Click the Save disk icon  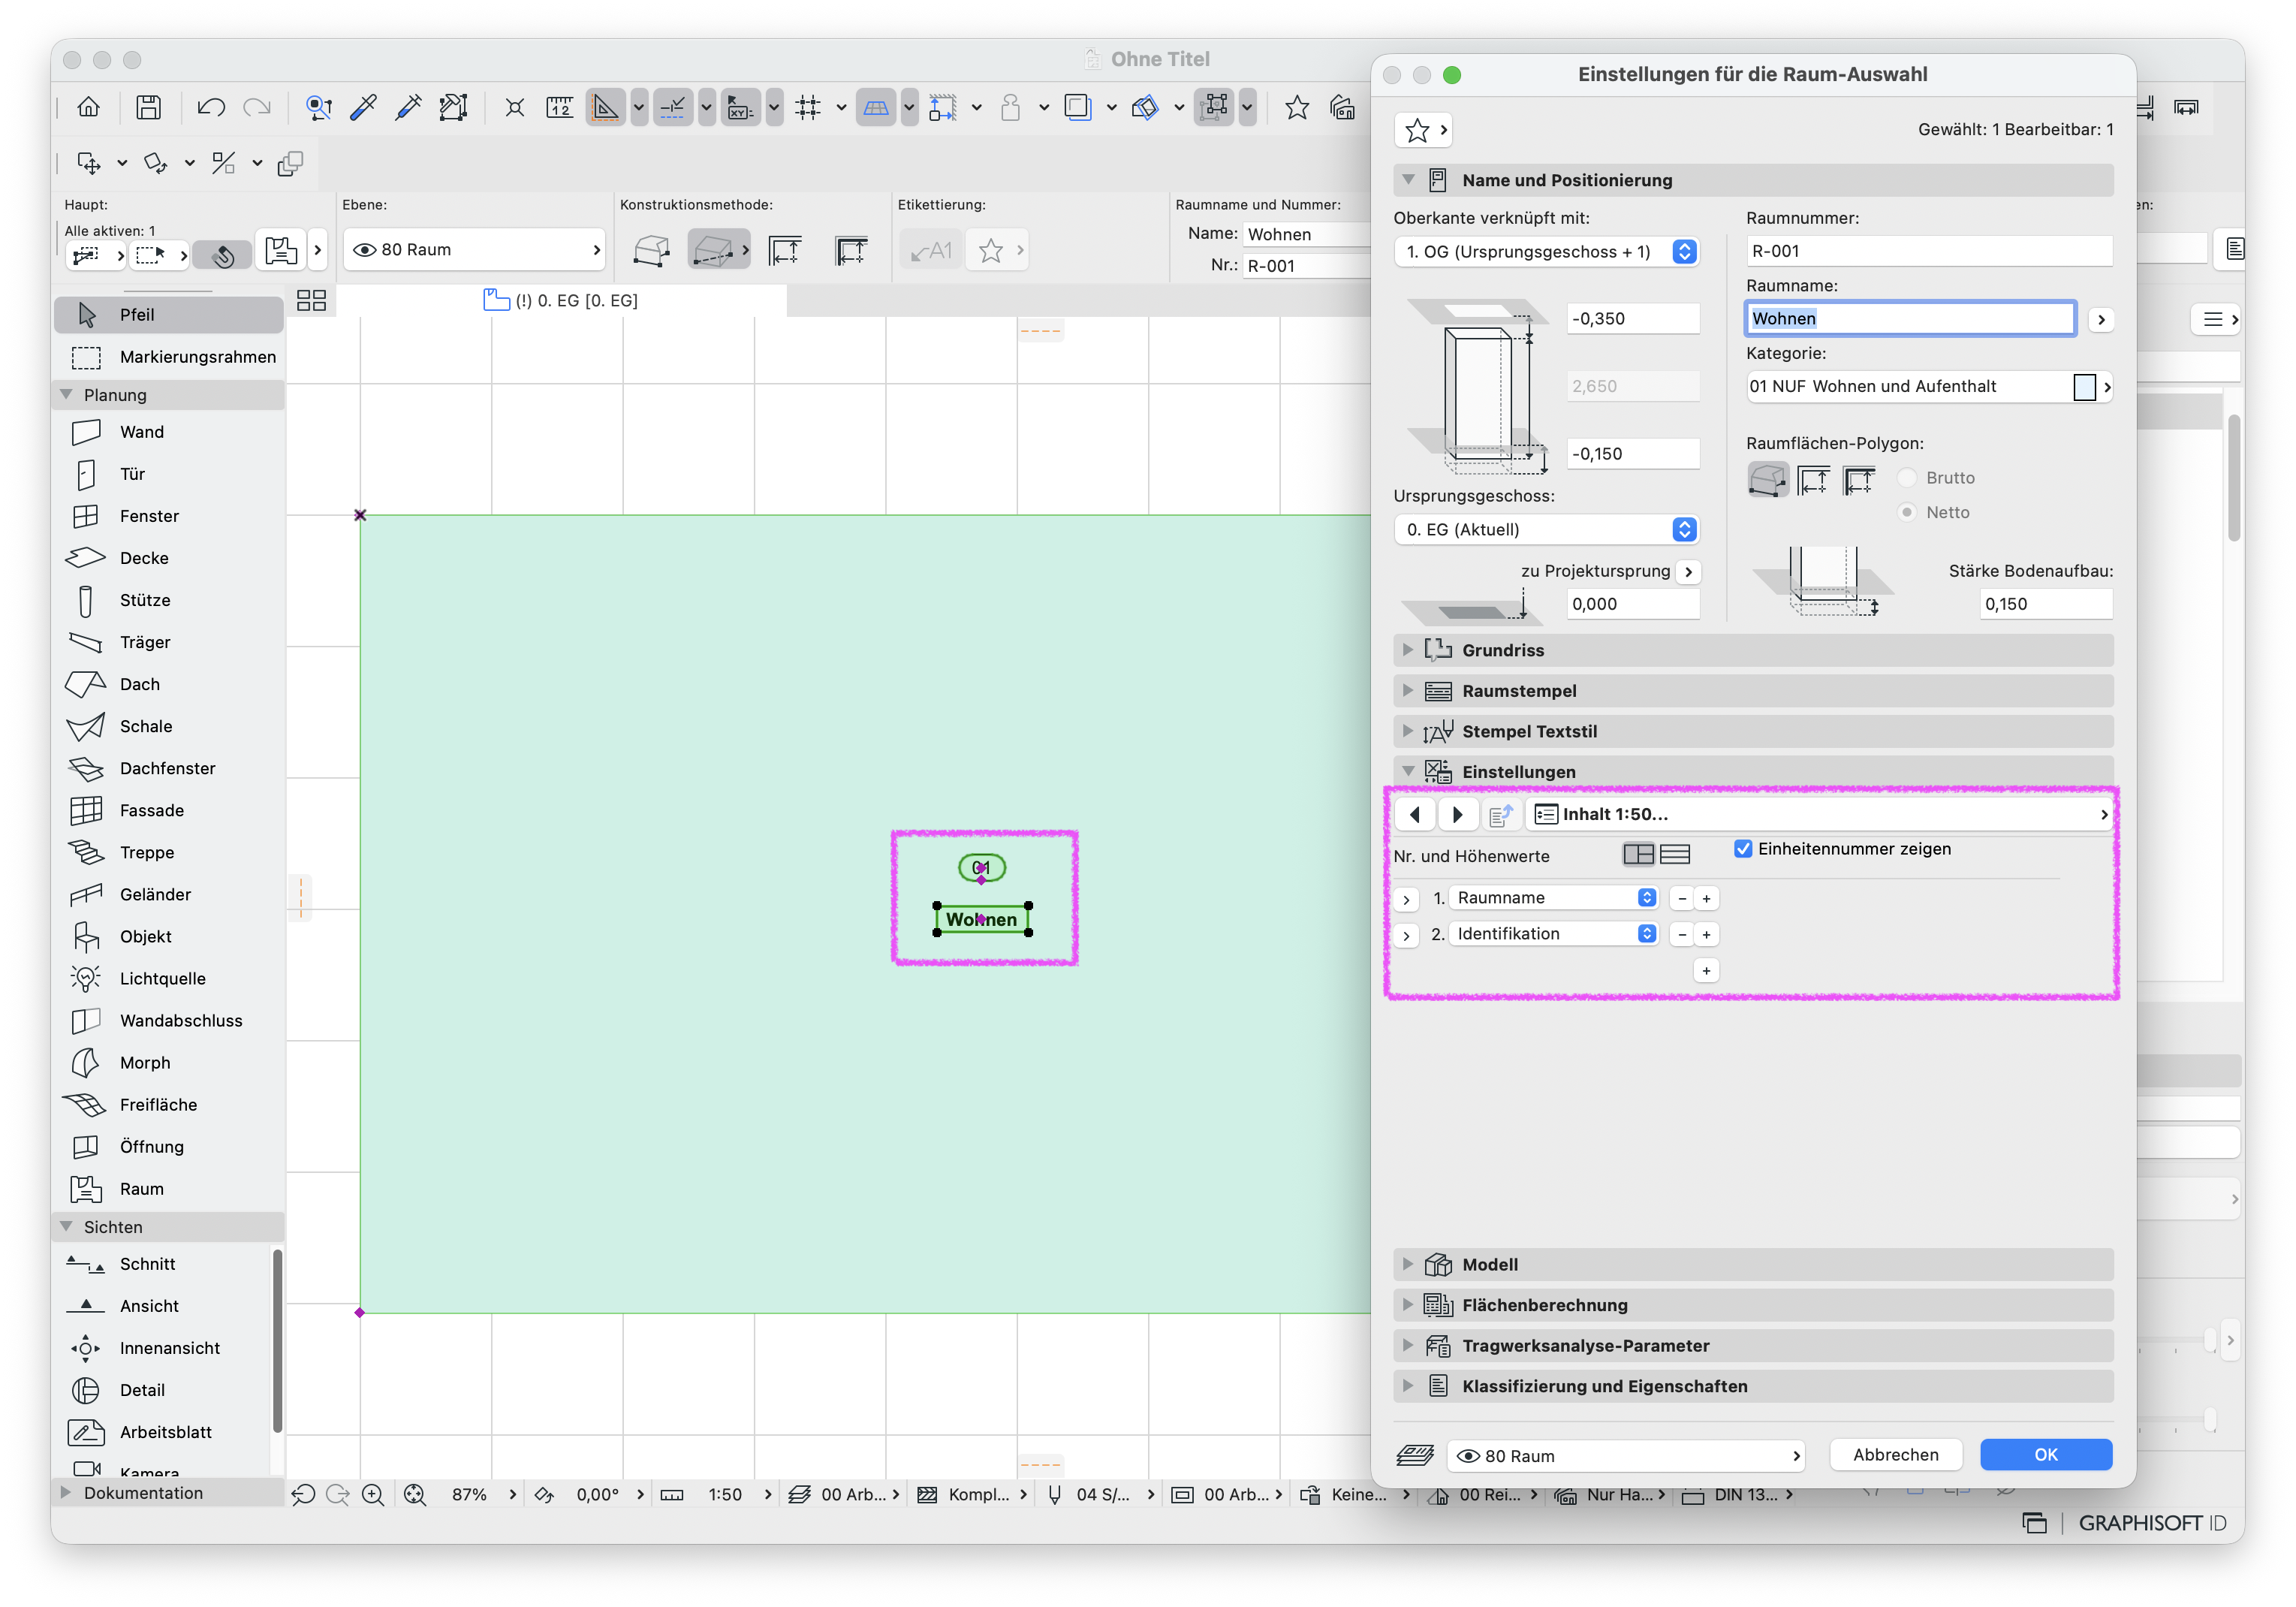(x=149, y=107)
